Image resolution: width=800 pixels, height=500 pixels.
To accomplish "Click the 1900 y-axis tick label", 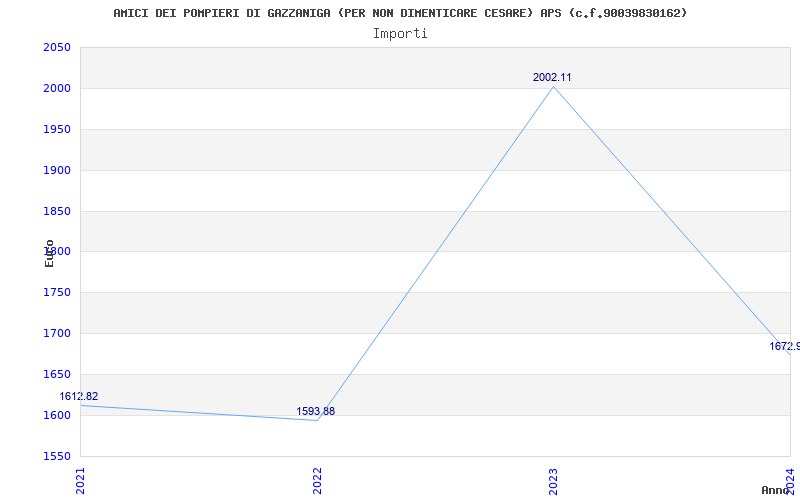I will 57,170.
